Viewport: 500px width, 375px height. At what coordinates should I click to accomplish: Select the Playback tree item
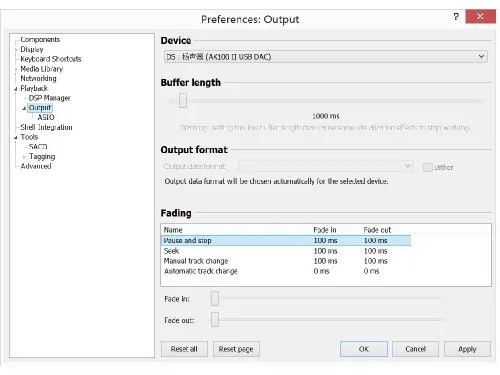click(x=34, y=88)
